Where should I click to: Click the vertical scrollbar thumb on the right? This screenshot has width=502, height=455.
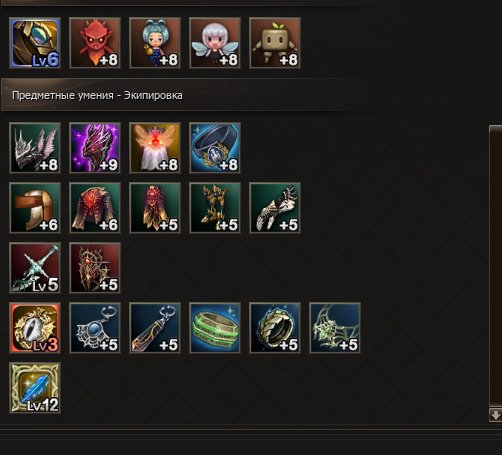point(496,266)
